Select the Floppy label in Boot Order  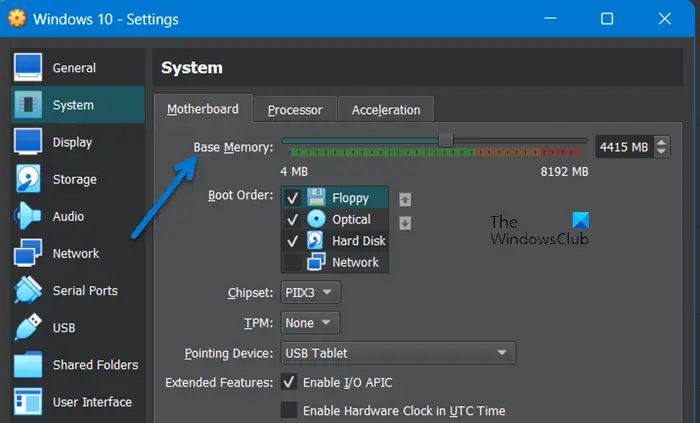(350, 198)
